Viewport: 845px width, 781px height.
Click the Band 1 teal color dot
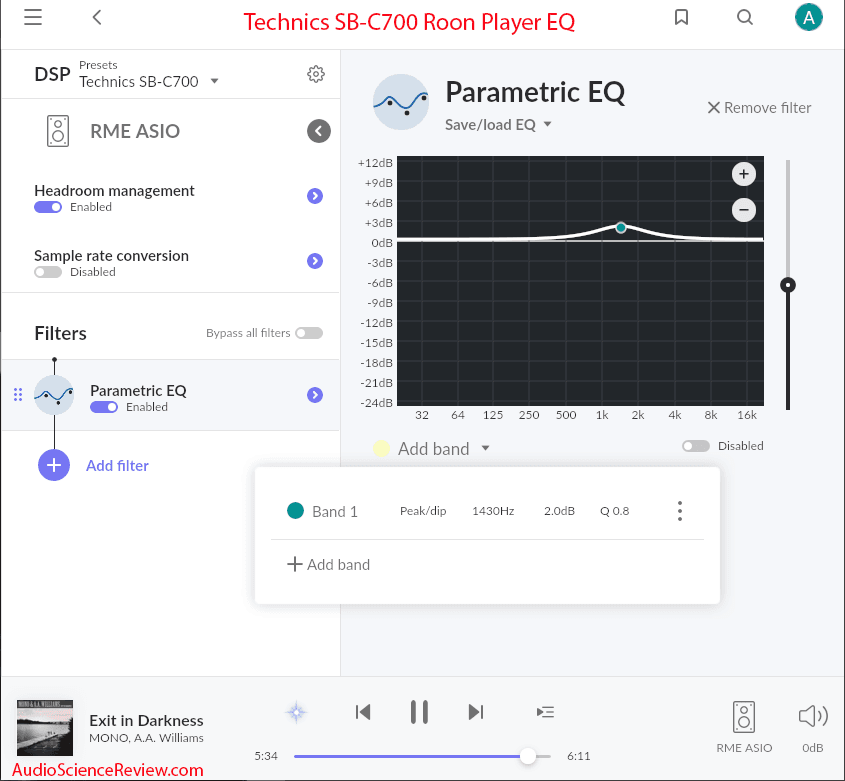(295, 510)
